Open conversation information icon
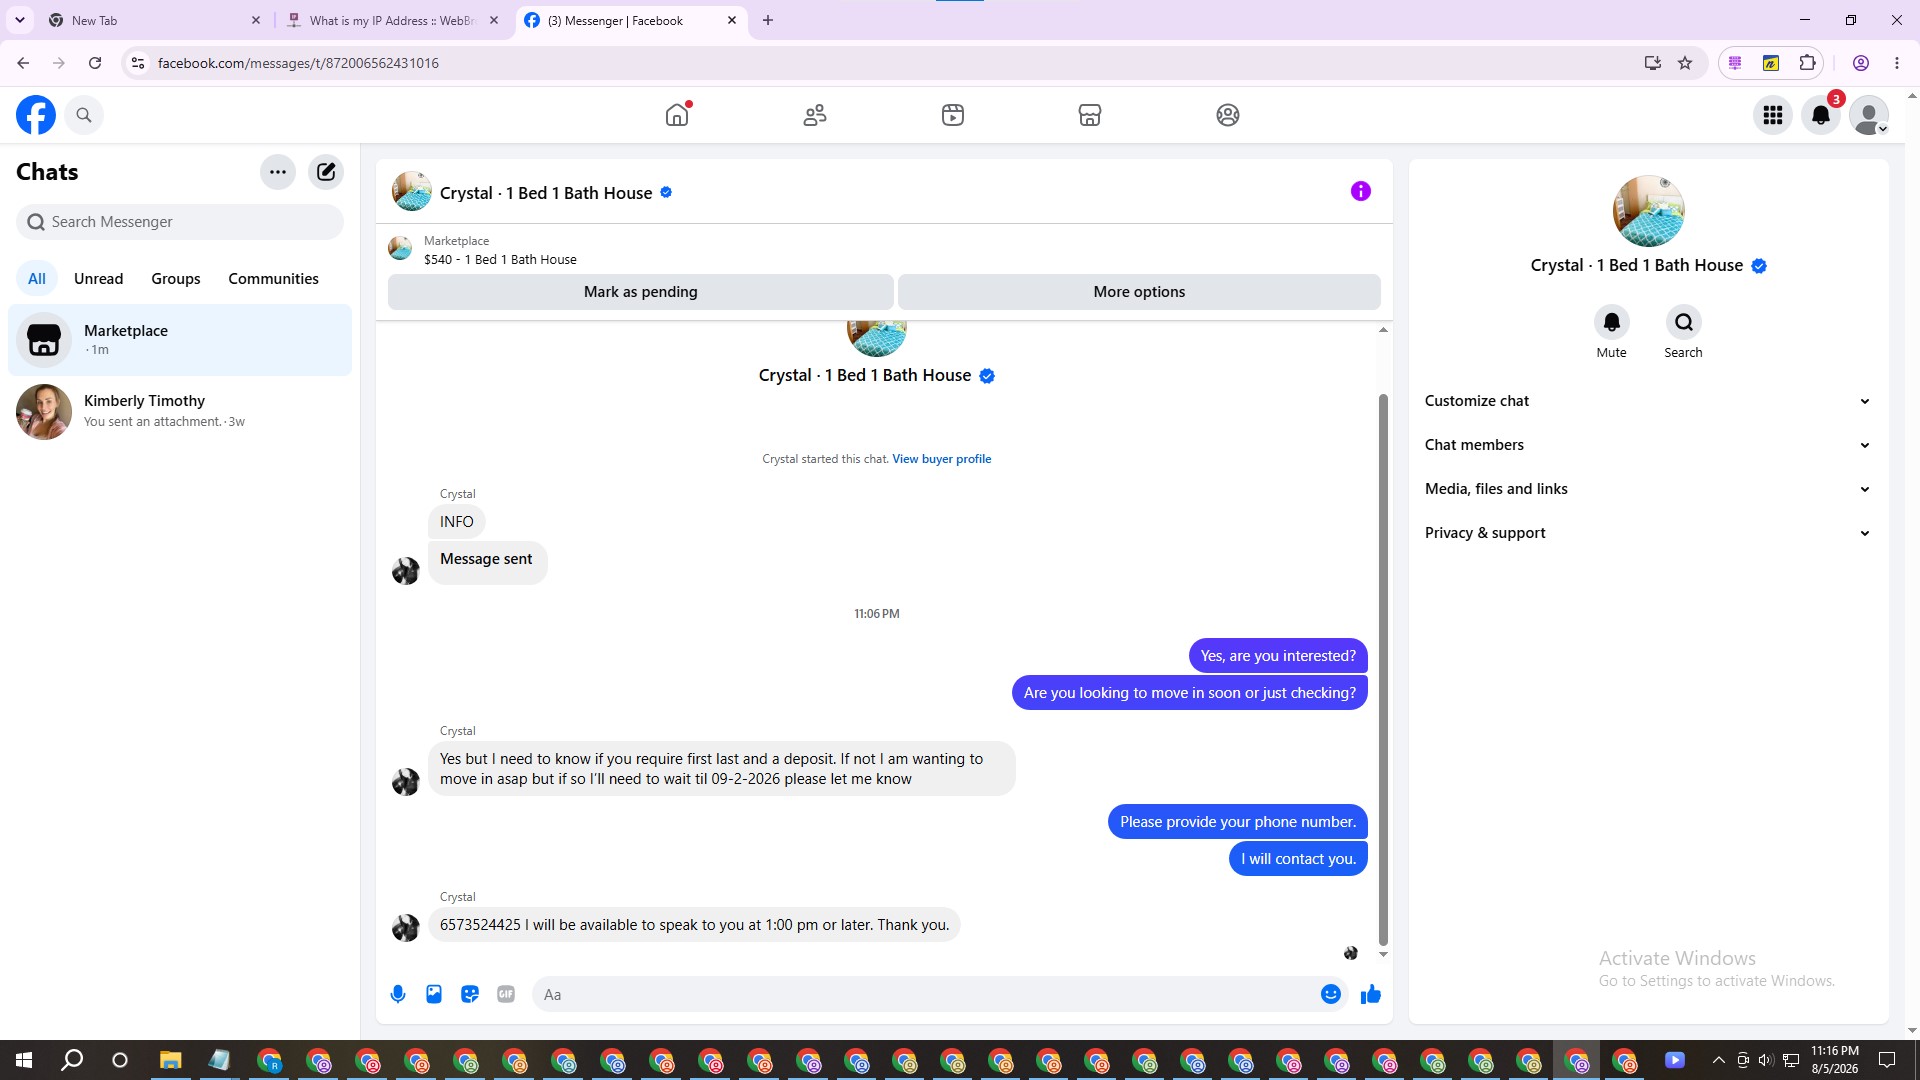 (x=1361, y=191)
